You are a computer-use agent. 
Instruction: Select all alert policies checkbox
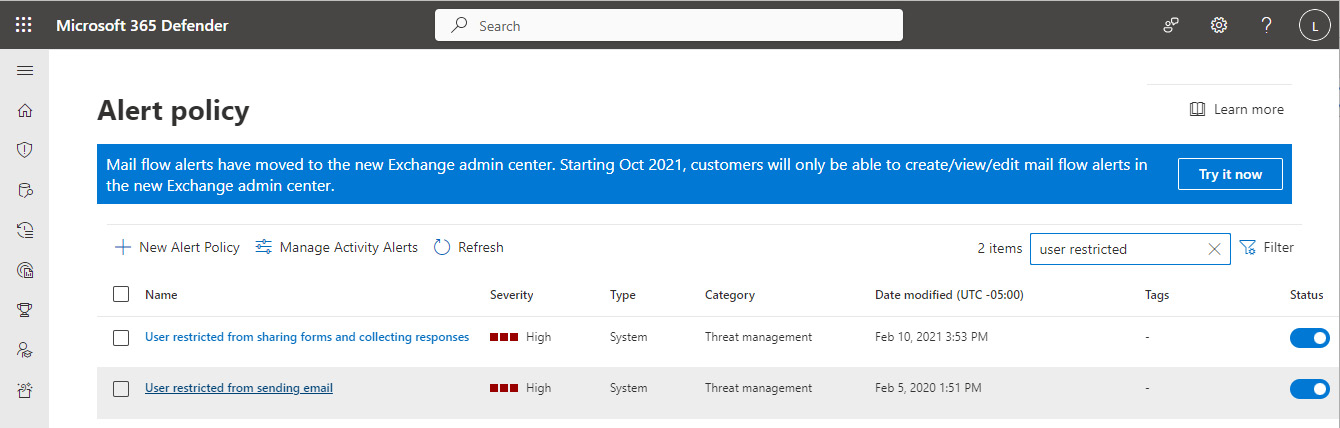coord(121,294)
